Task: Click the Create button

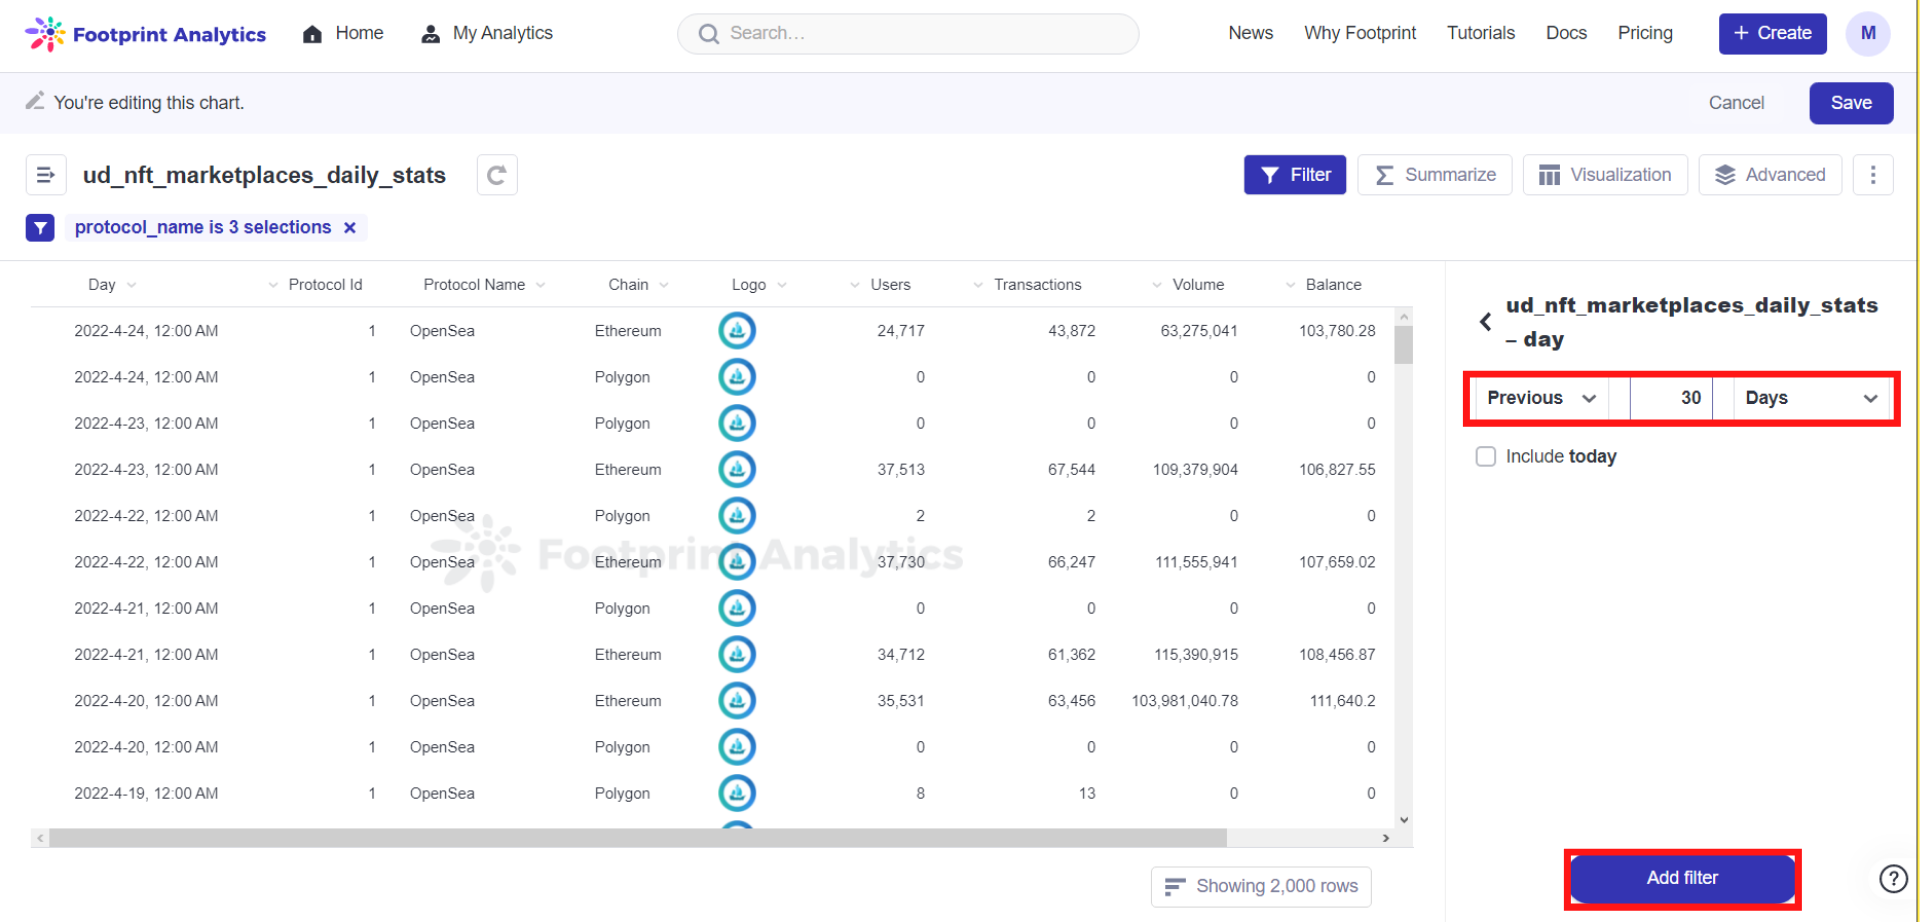Action: click(x=1772, y=34)
